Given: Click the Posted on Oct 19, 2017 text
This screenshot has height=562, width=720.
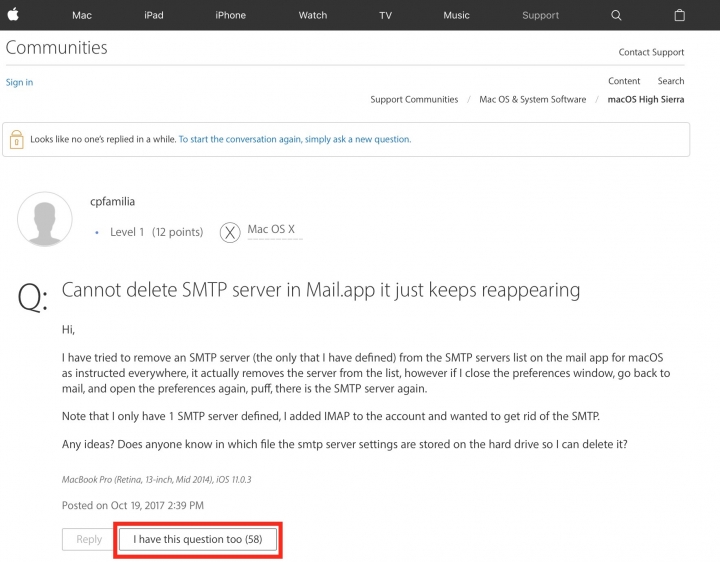Looking at the screenshot, I should [133, 506].
